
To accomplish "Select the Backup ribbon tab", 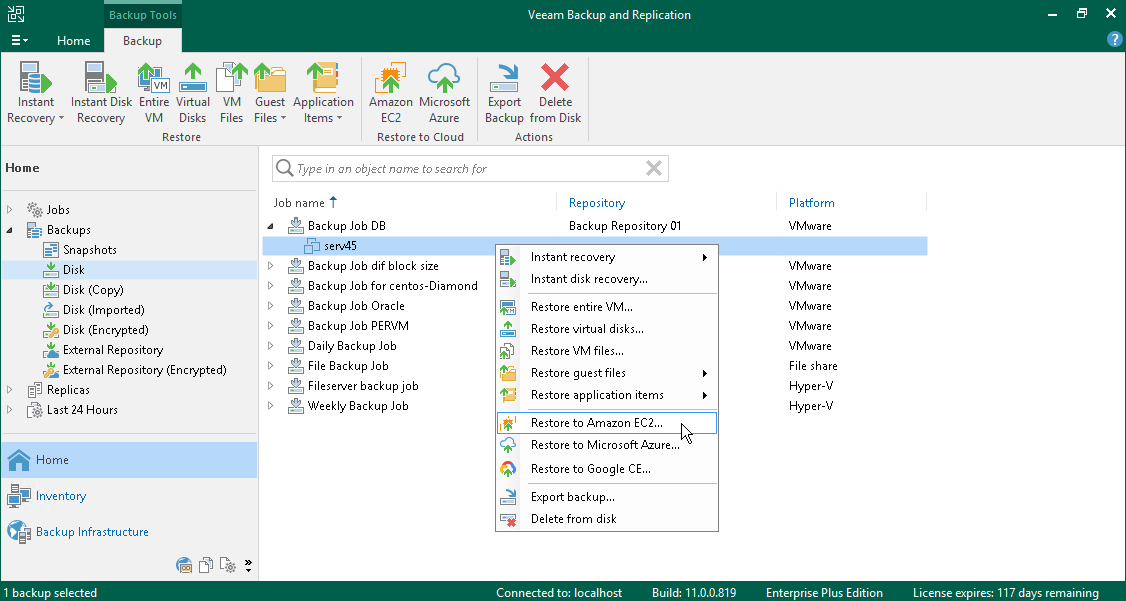I will (x=142, y=41).
